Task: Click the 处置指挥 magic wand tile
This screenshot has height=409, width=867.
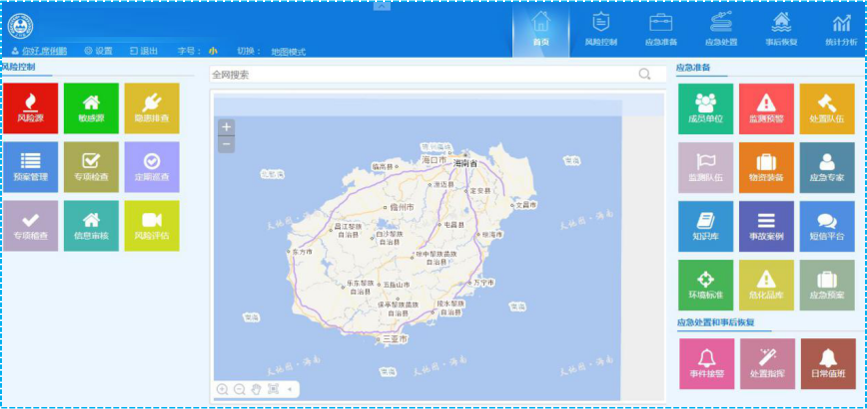Action: coord(766,362)
